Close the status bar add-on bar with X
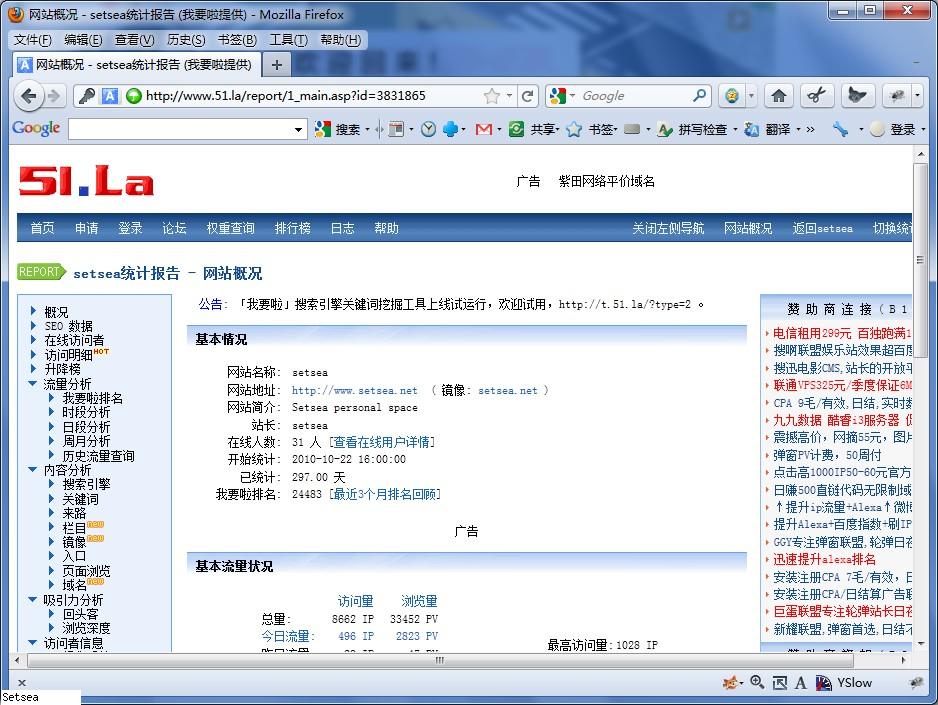The image size is (938, 705). point(22,682)
